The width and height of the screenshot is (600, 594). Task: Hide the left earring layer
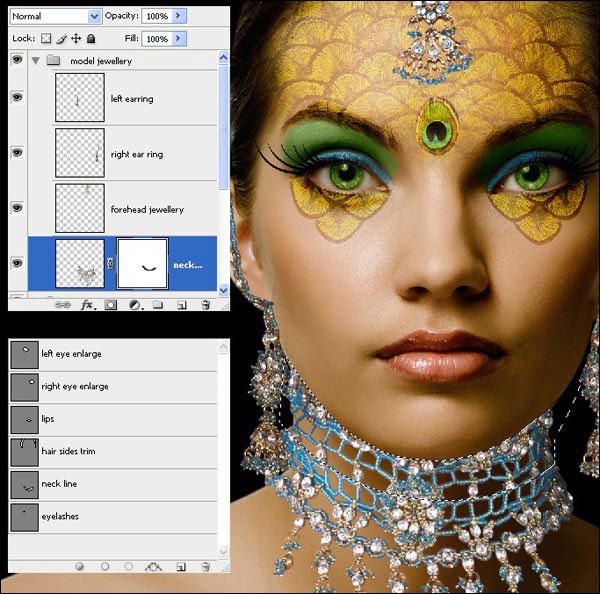16,97
